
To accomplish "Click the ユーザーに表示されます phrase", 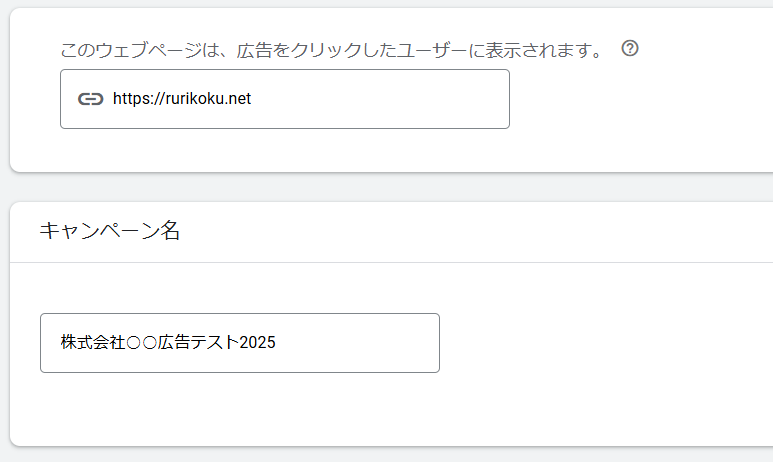I will point(493,50).
